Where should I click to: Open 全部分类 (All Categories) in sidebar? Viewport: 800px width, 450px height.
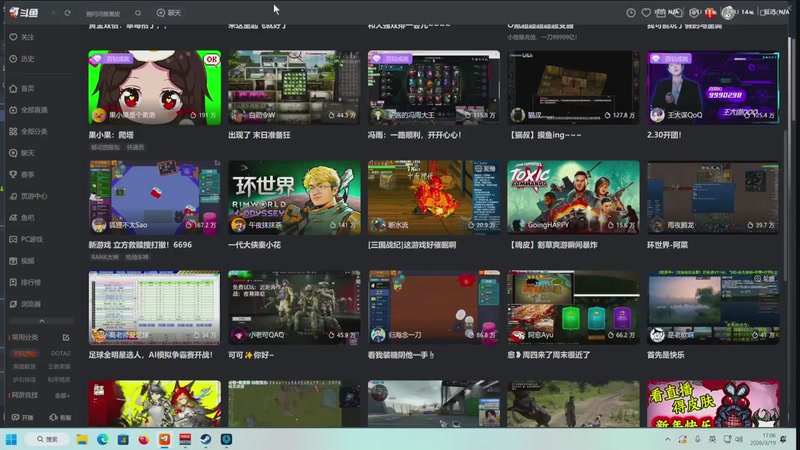tap(28, 131)
